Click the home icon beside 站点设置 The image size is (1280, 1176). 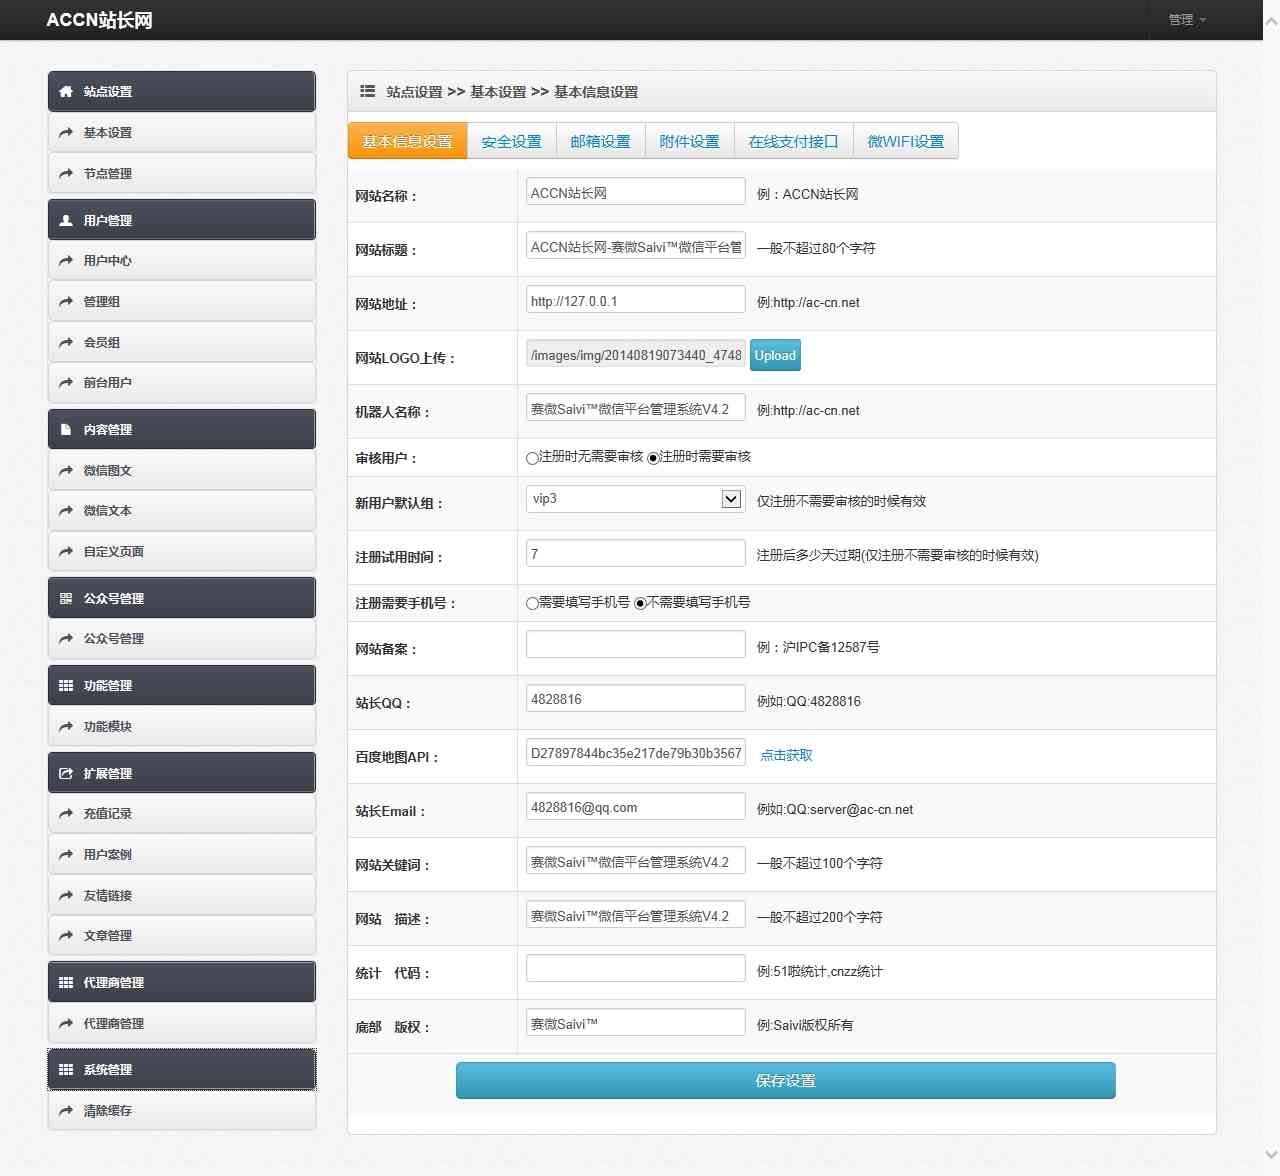pos(66,92)
